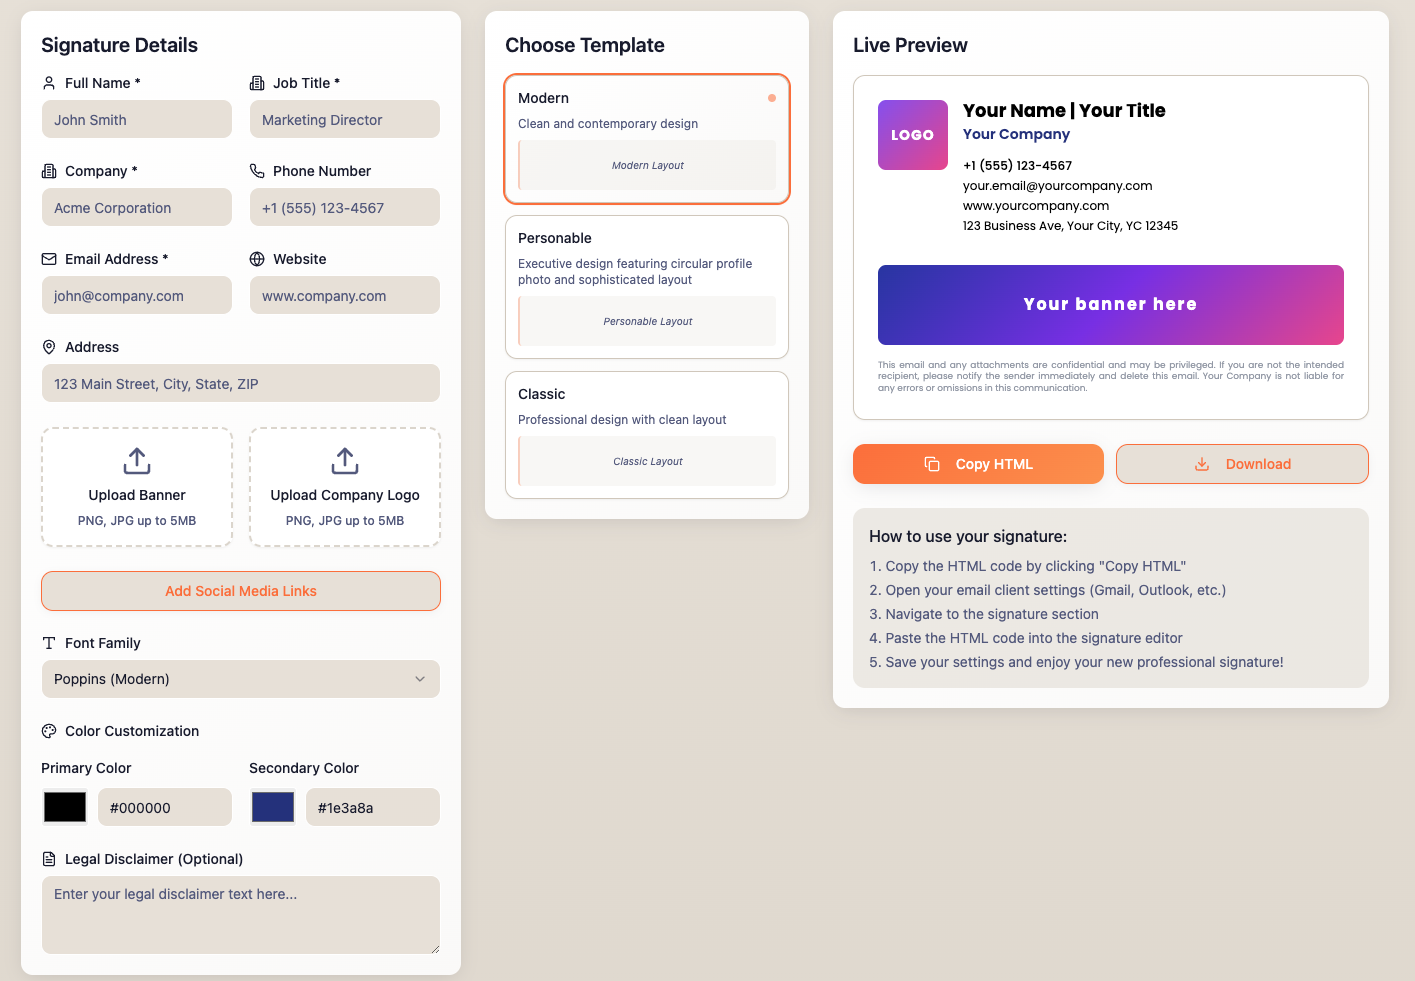
Task: Select the Personable template
Action: coord(646,287)
